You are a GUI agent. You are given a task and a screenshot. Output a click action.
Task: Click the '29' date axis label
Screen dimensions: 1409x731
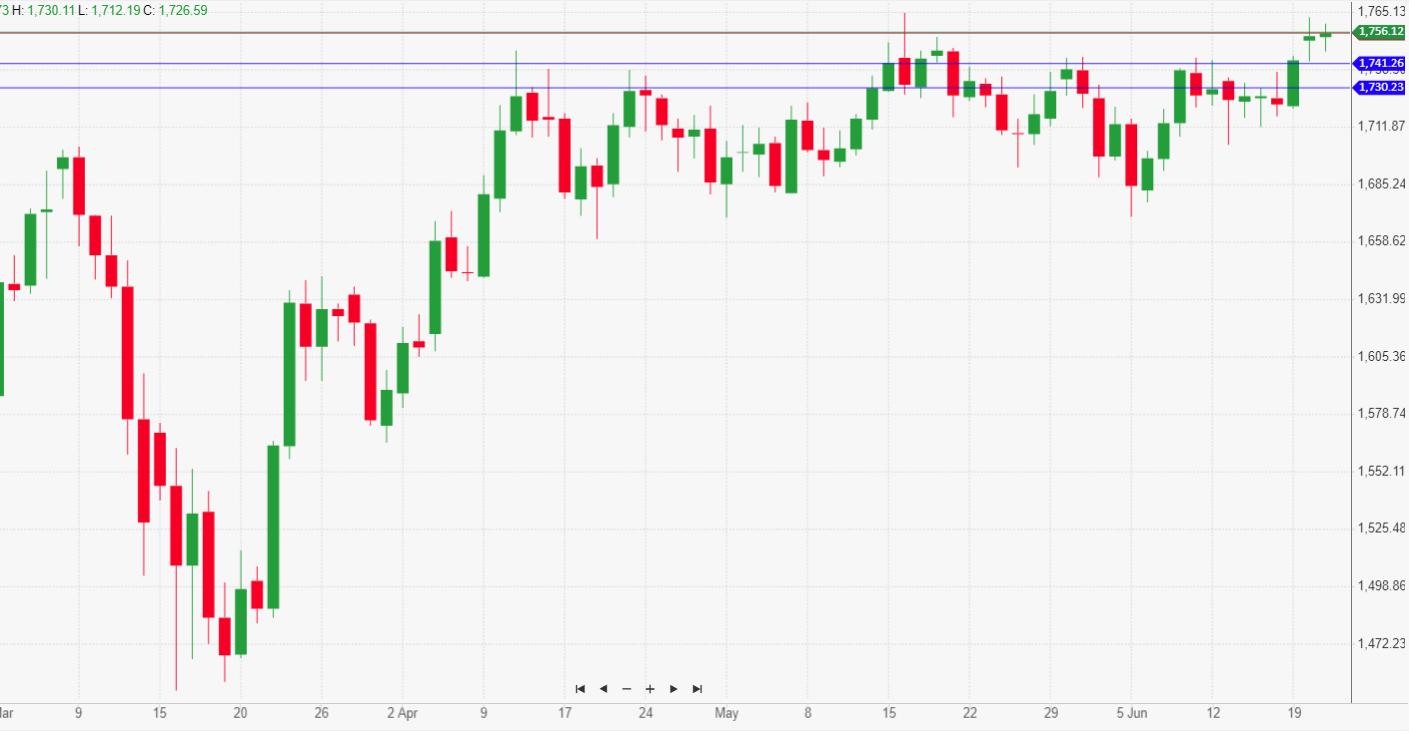pyautogui.click(x=1050, y=714)
